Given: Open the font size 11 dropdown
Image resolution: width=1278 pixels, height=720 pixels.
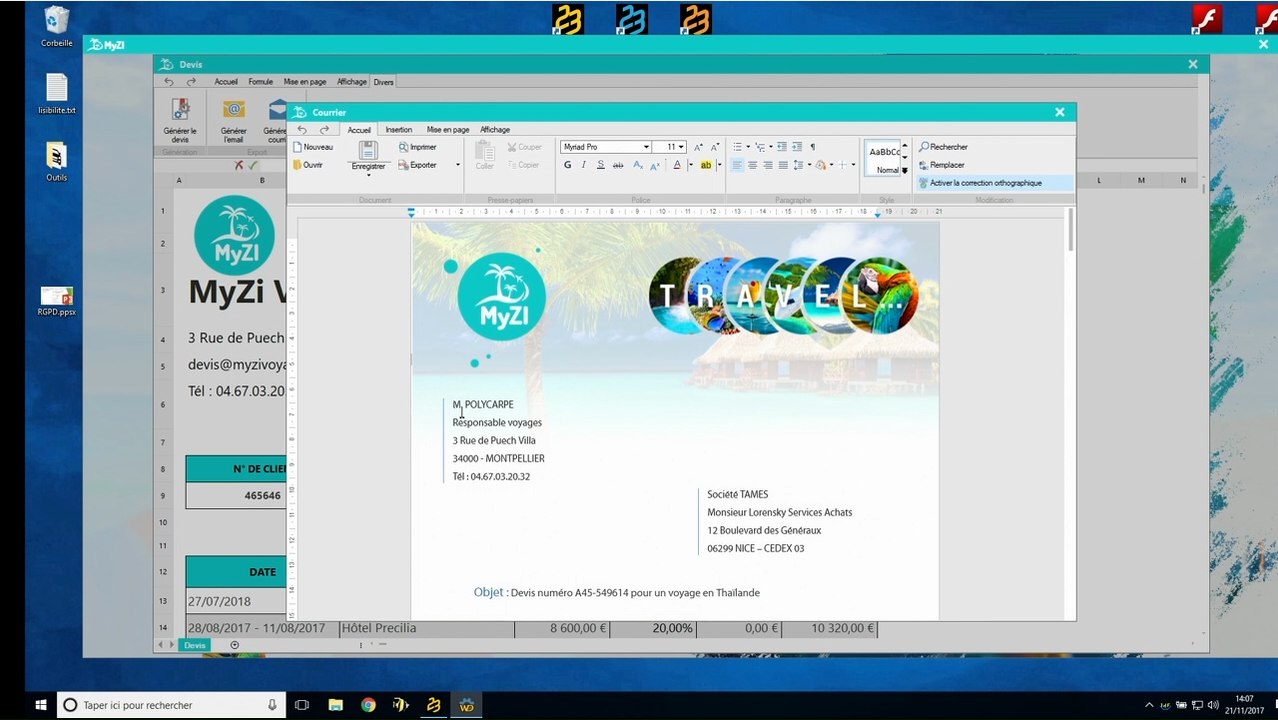Looking at the screenshot, I should tap(681, 147).
